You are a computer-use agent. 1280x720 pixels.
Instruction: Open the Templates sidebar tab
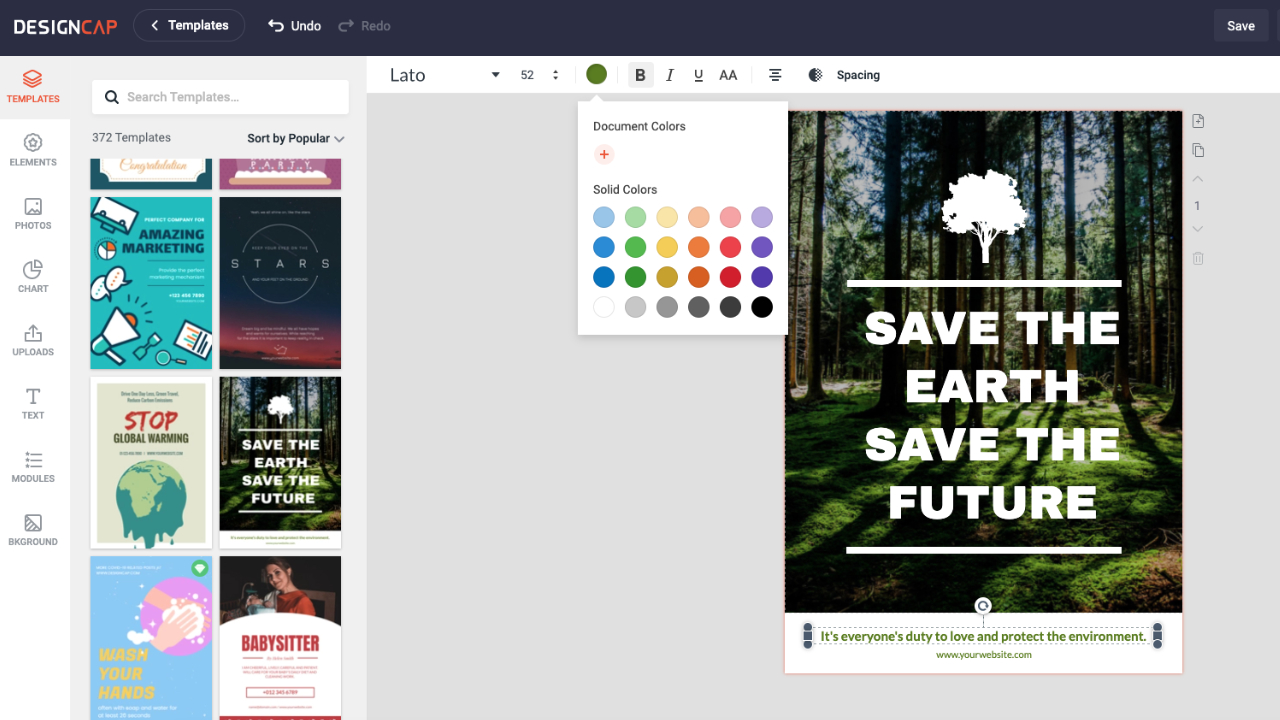pyautogui.click(x=33, y=87)
